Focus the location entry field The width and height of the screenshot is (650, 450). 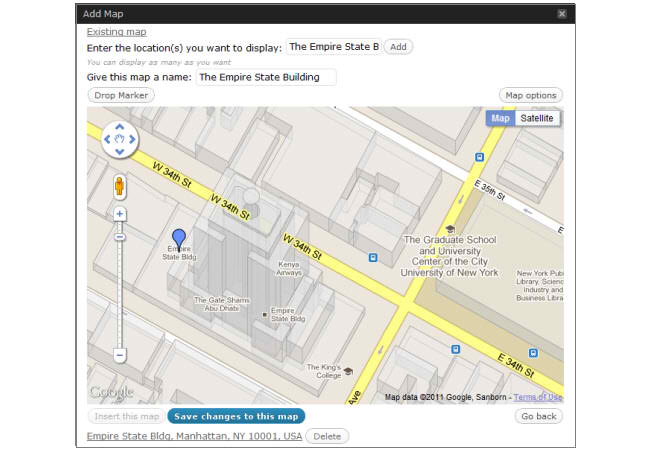tap(334, 47)
